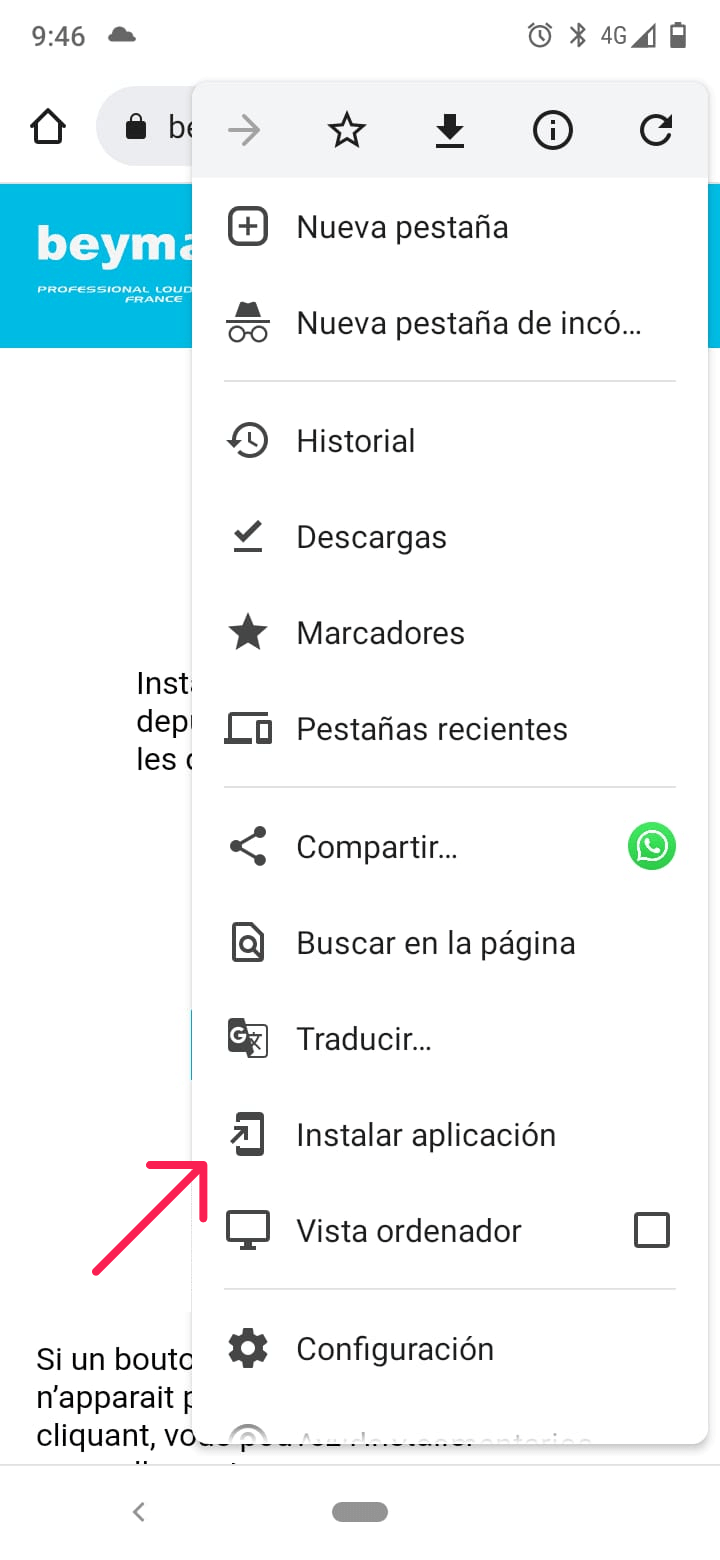Open page info circle icon
Image resolution: width=720 pixels, height=1560 pixels.
click(x=552, y=130)
